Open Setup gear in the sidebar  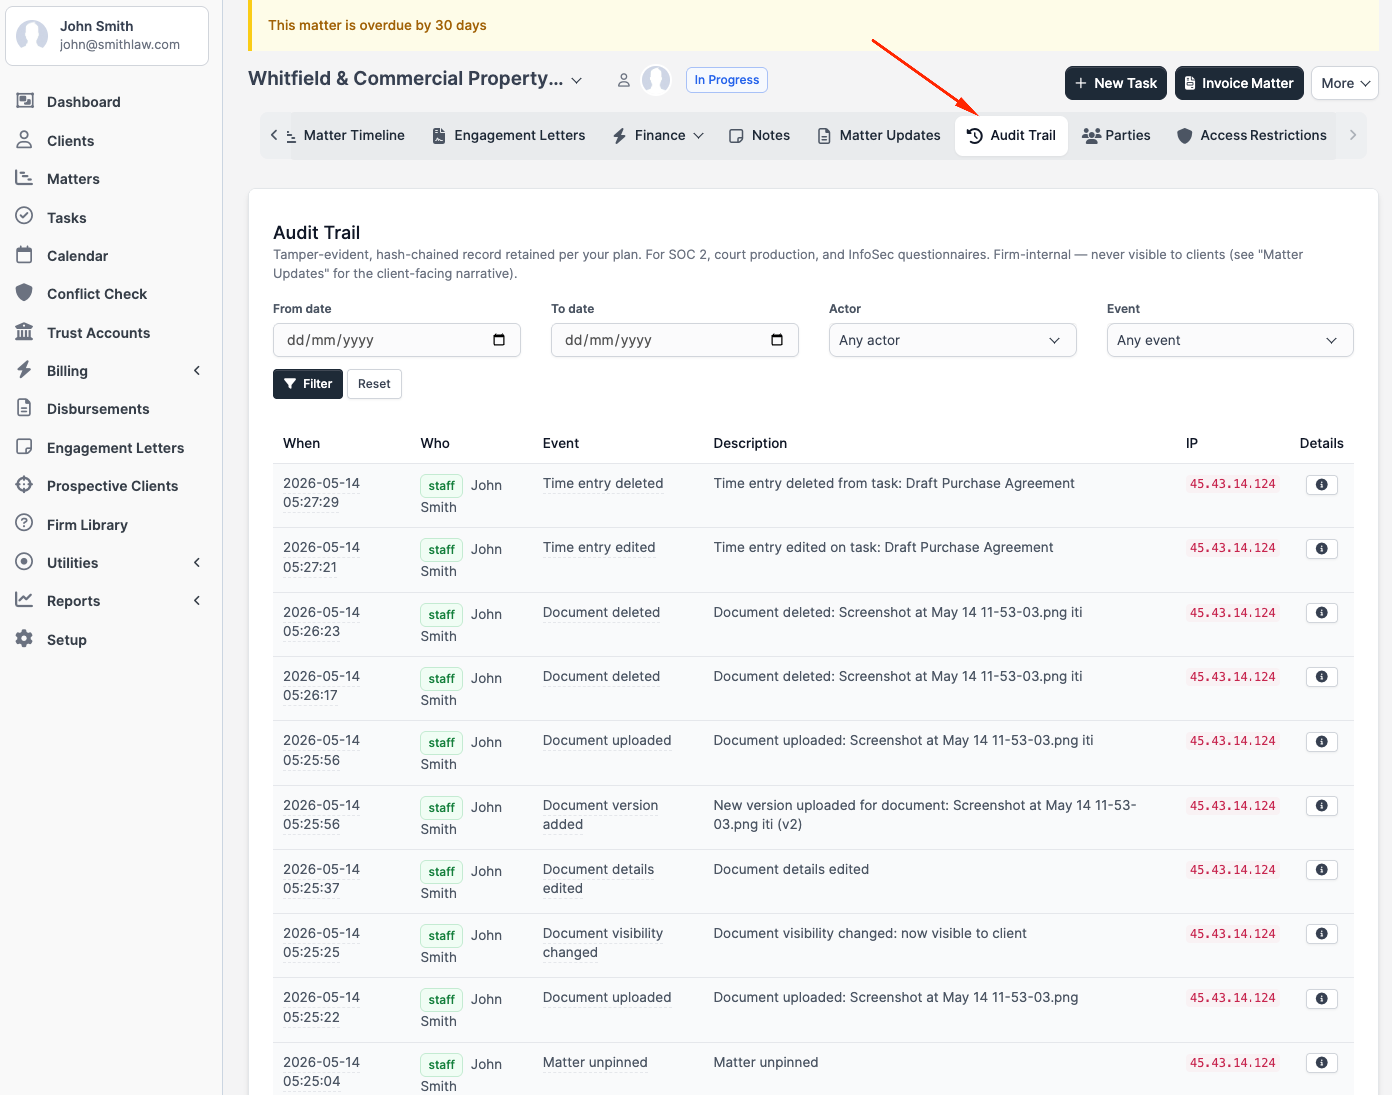click(24, 639)
